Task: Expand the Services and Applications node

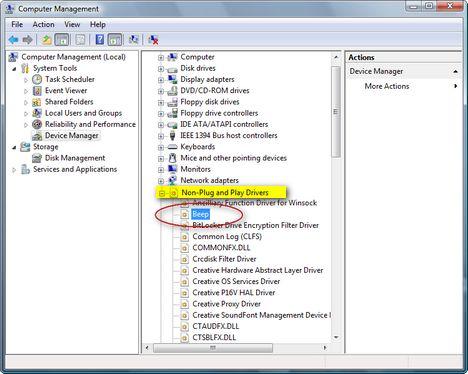Action: (14, 170)
